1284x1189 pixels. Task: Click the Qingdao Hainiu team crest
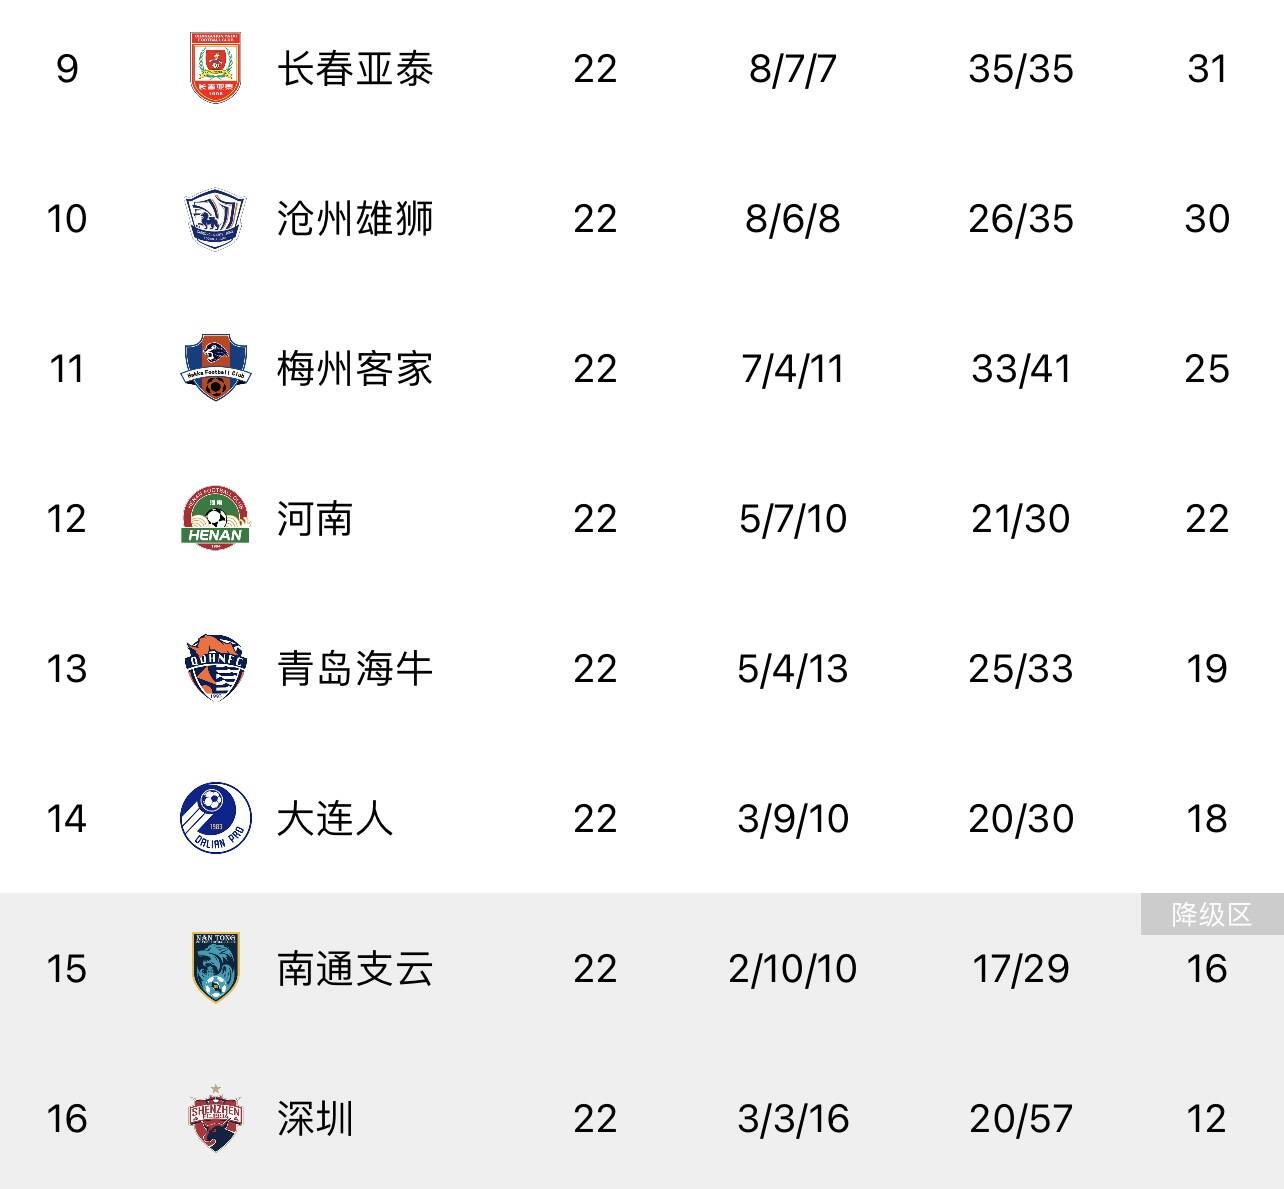(215, 668)
